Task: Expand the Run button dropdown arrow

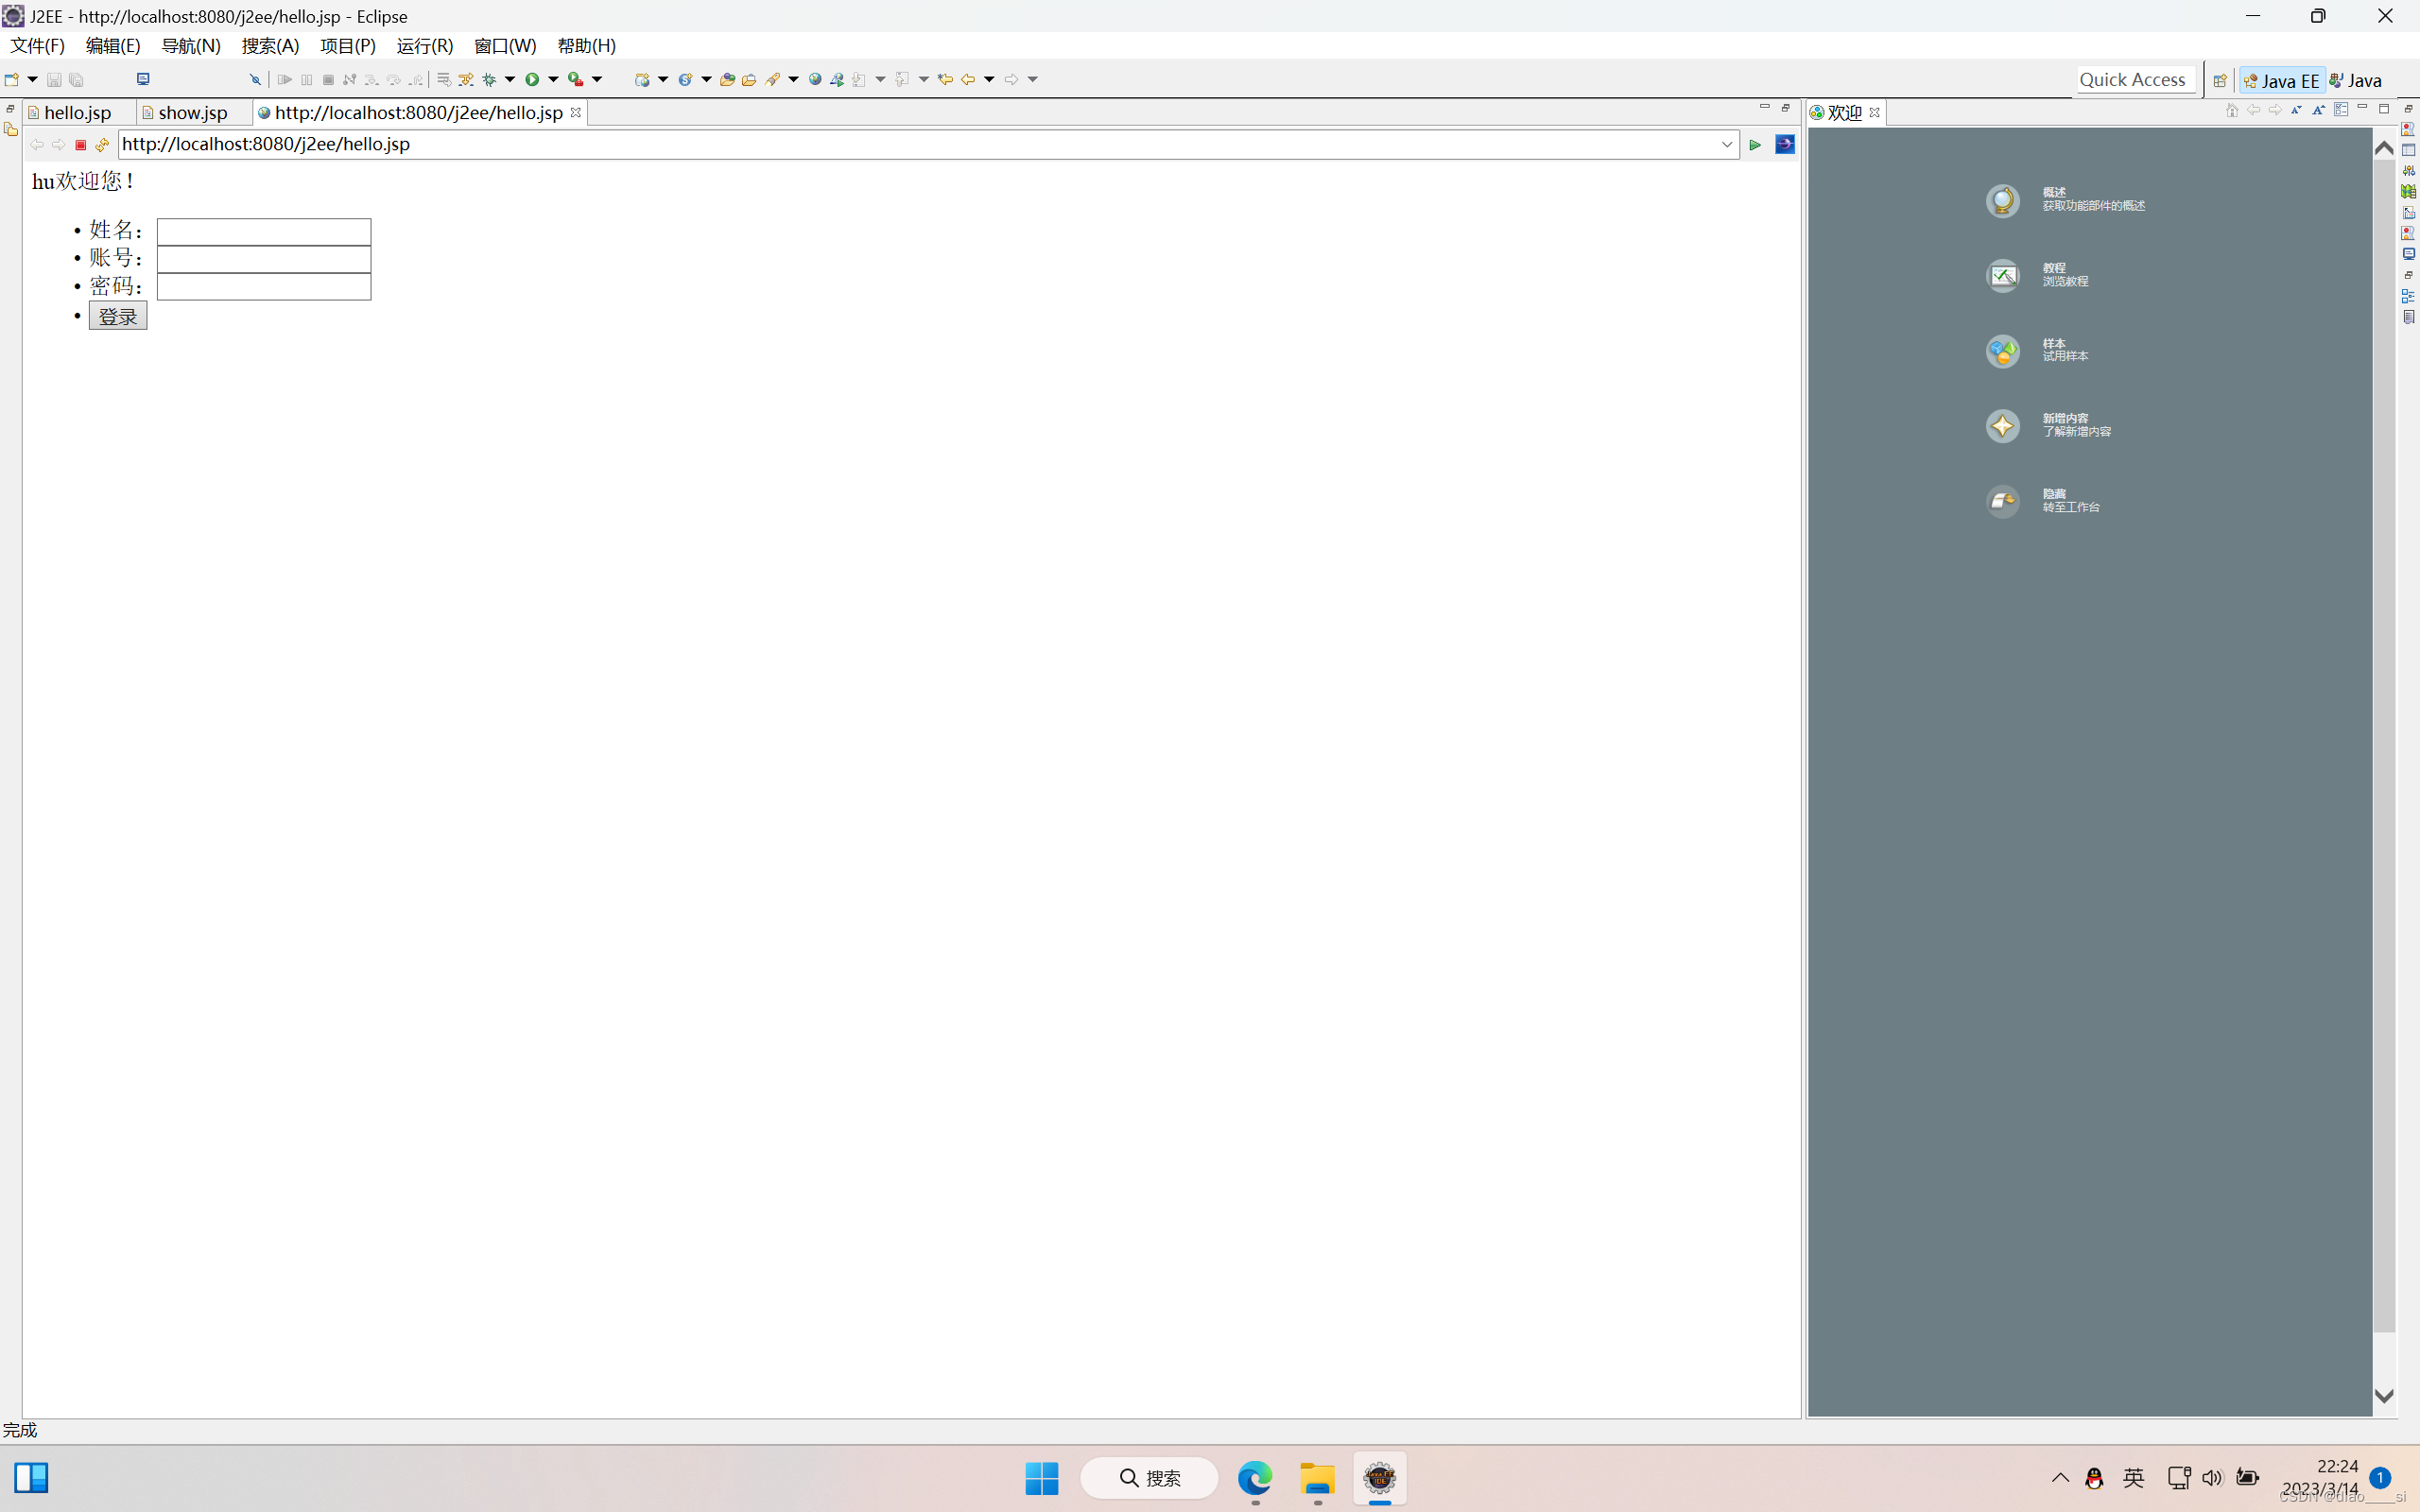Action: [x=553, y=79]
